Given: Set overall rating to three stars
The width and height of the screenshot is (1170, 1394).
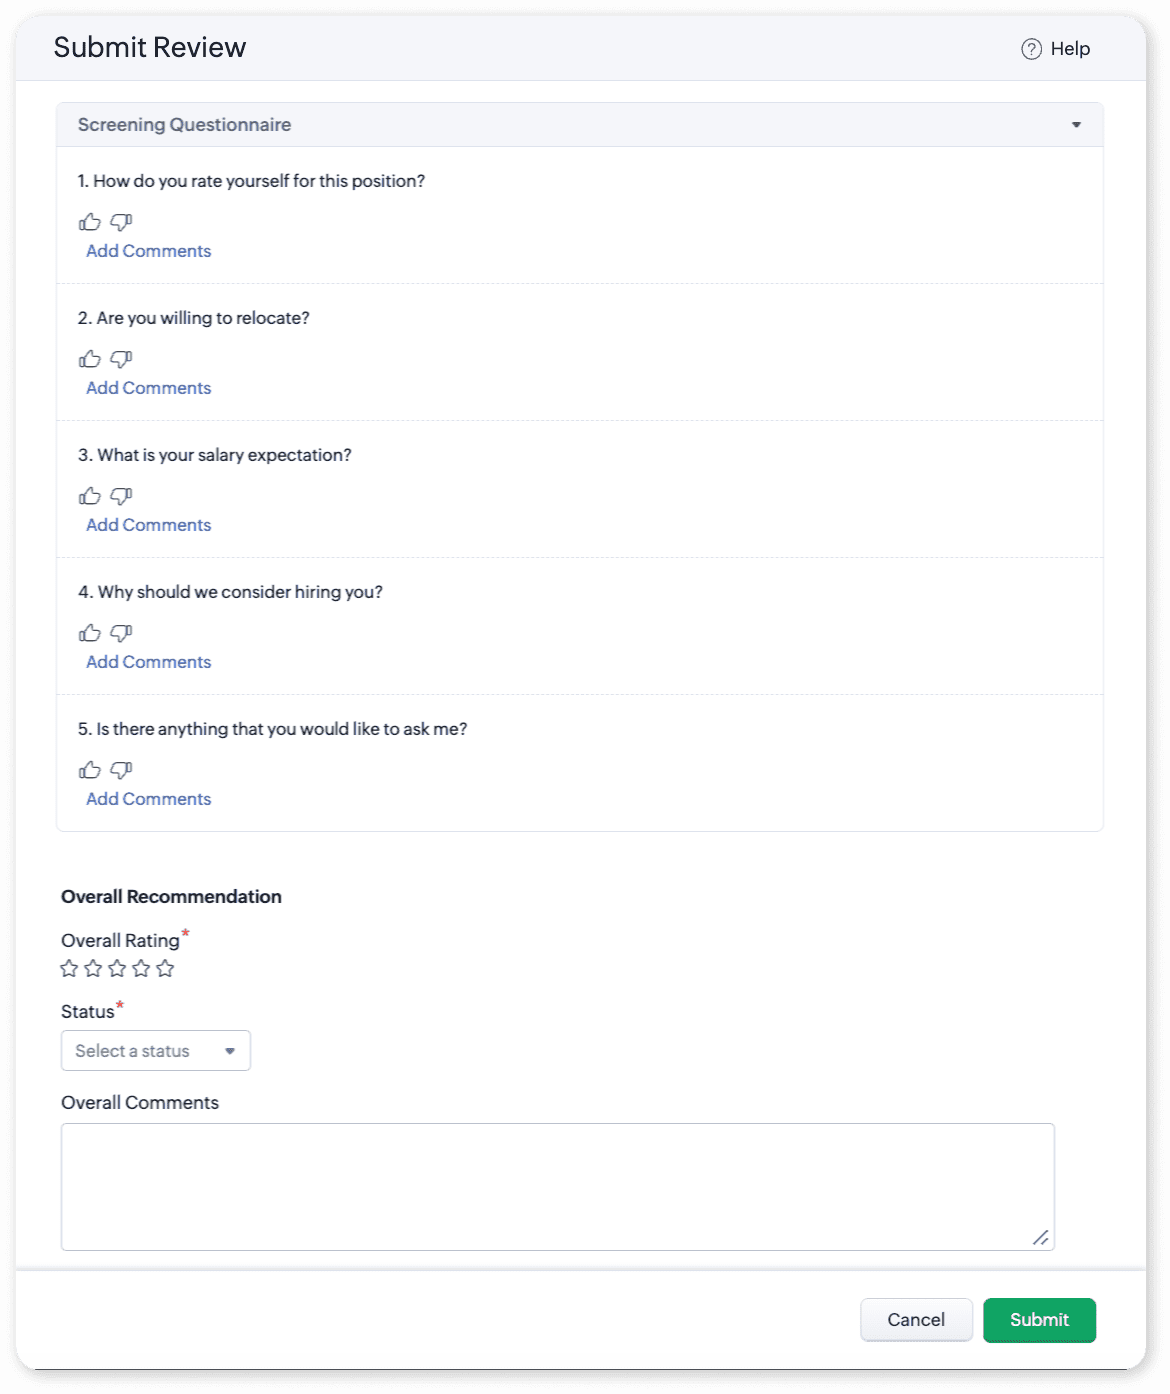Looking at the screenshot, I should point(117,968).
